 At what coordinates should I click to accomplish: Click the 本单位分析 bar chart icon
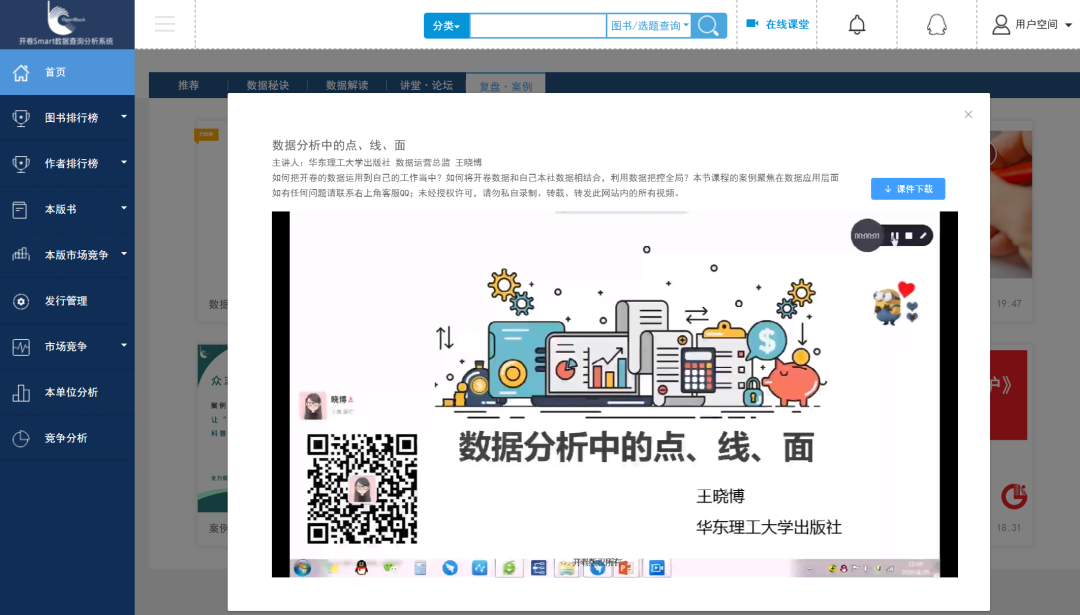[21, 393]
